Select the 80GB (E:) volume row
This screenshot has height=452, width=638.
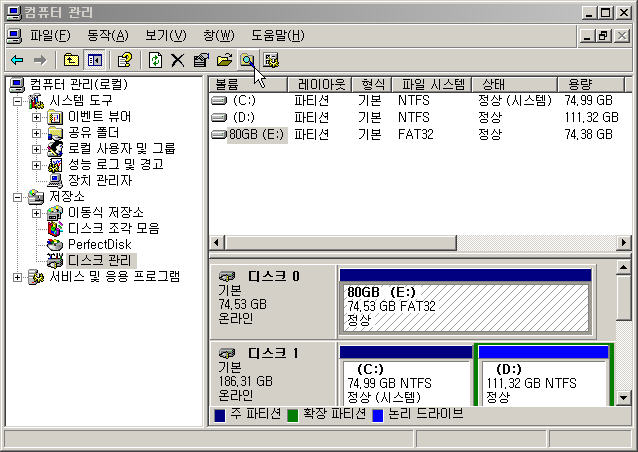coord(256,134)
